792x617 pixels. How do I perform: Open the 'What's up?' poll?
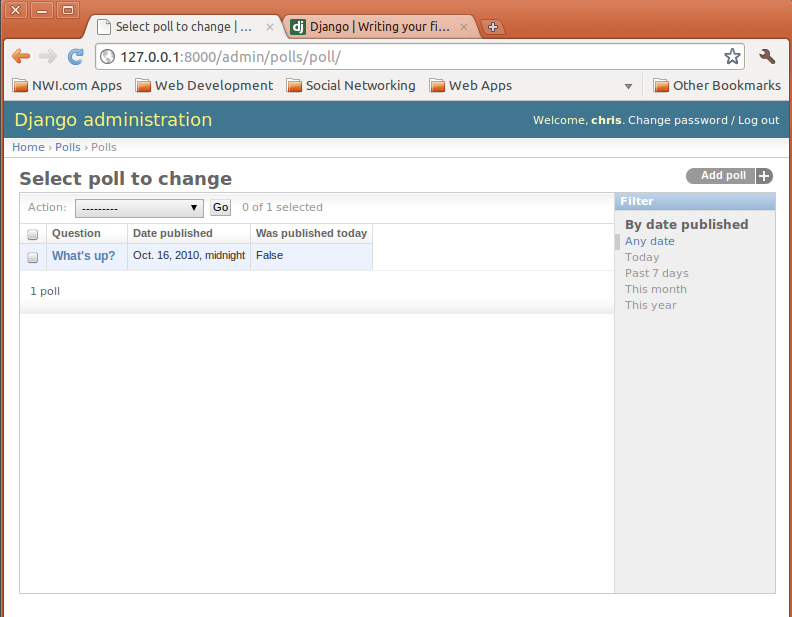83,256
